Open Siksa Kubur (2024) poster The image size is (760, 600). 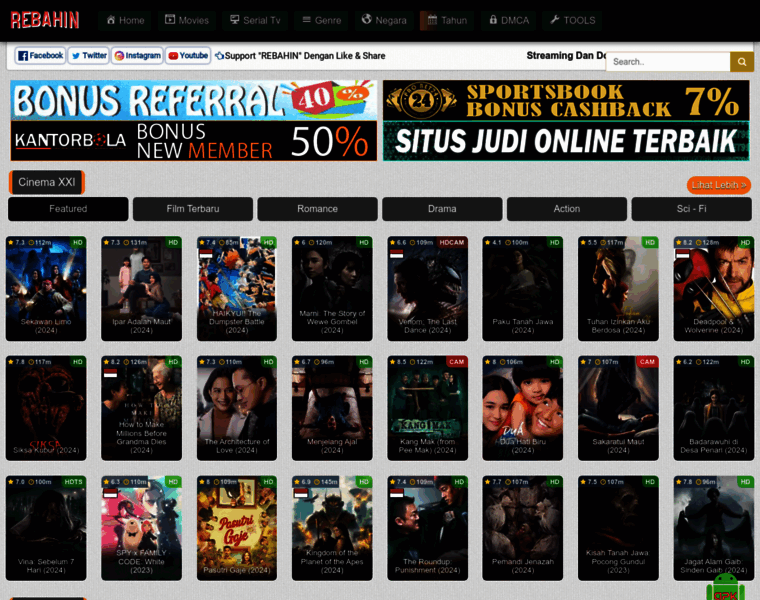point(46,409)
